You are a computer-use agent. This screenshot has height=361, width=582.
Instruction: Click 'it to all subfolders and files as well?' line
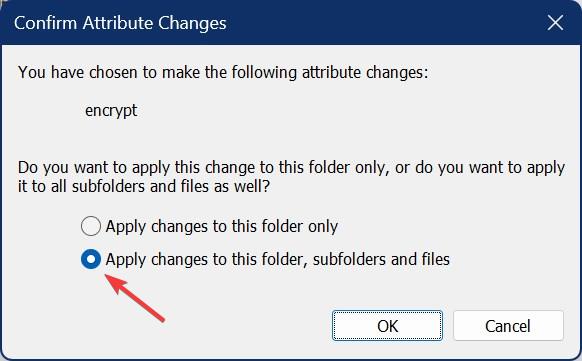(x=144, y=186)
